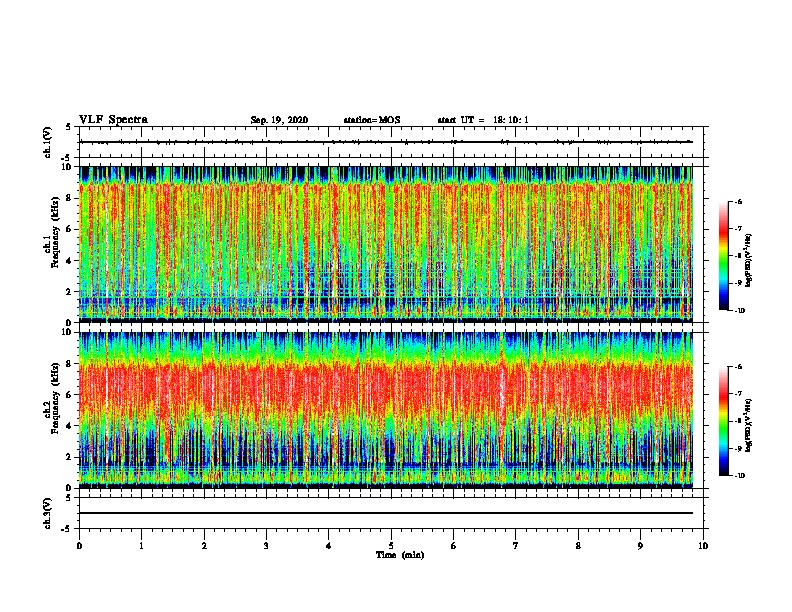Click the time axis tick label "5"
792x612 pixels.
click(x=391, y=545)
